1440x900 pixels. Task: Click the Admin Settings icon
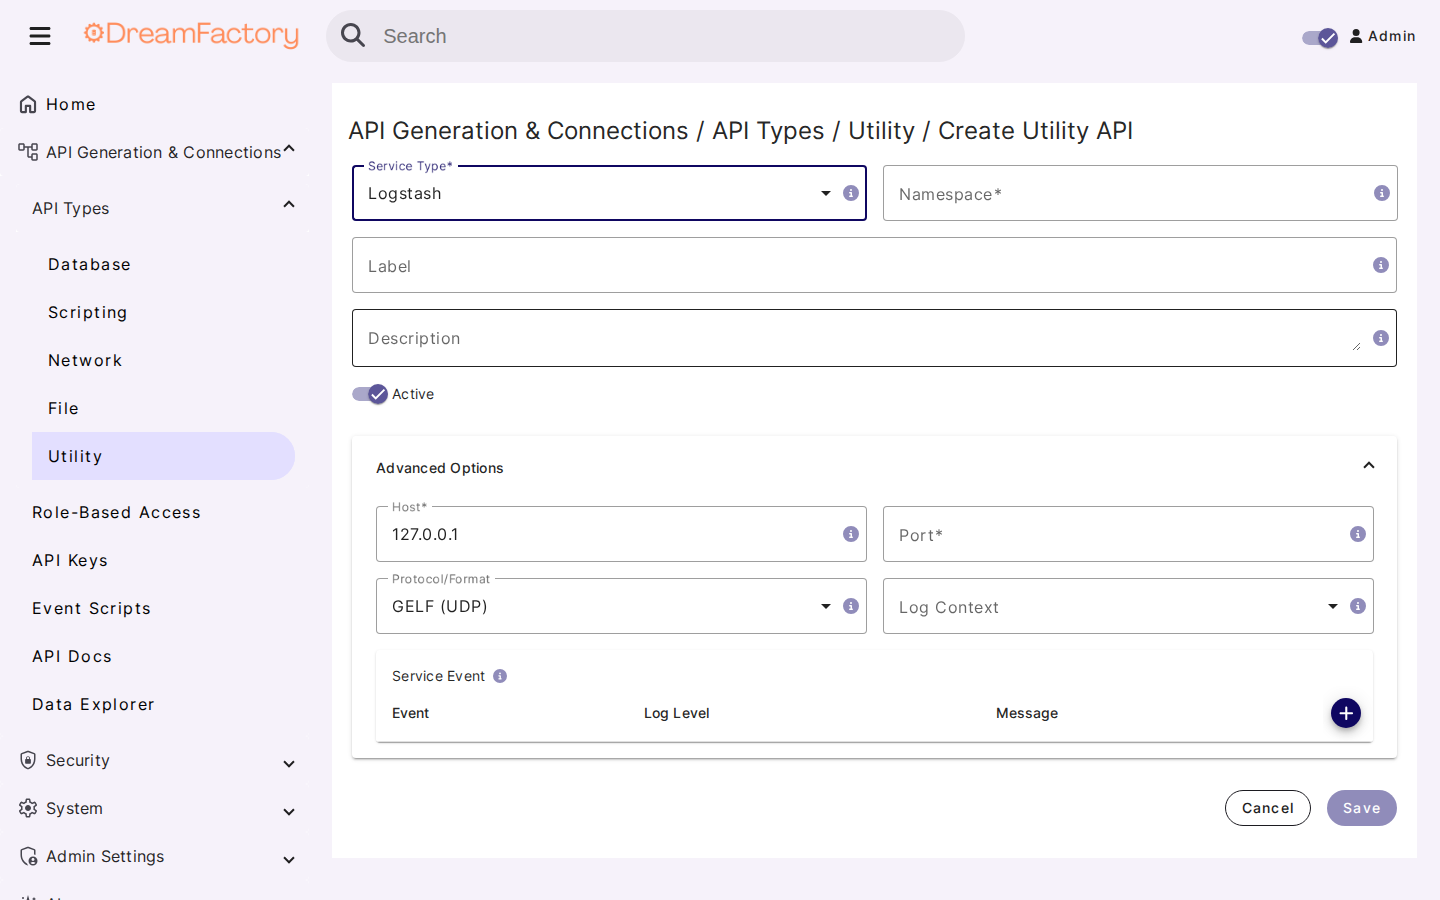coord(28,856)
